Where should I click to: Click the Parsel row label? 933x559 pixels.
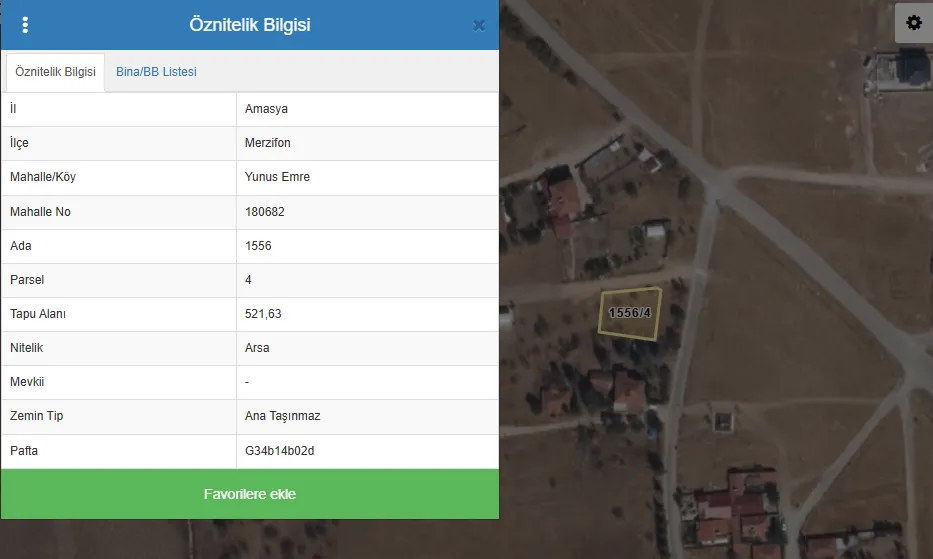pos(27,280)
